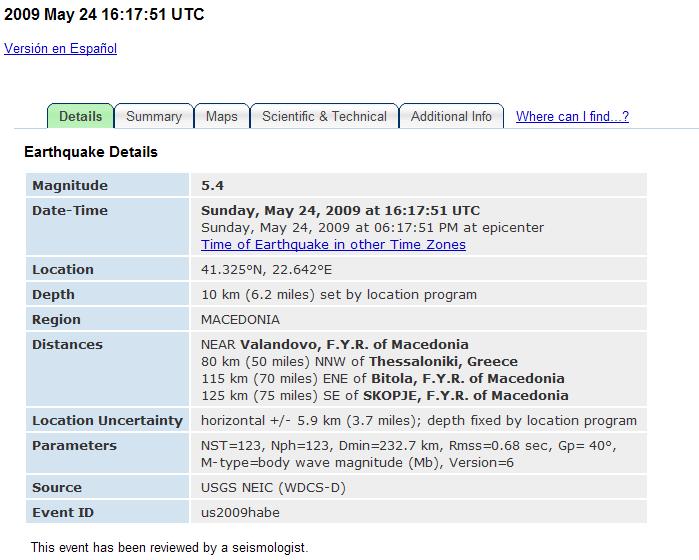Click the 'NEAR Valandovo' distance line
Screen dimensions: 699x560
334,344
